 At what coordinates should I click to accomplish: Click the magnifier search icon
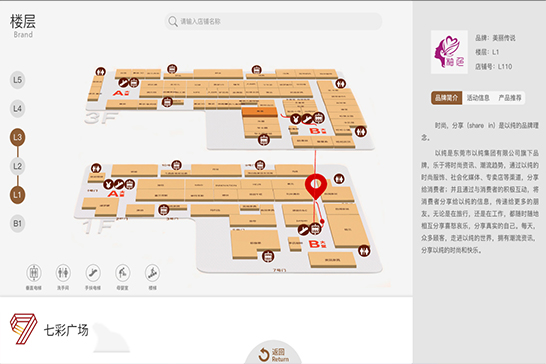[173, 22]
